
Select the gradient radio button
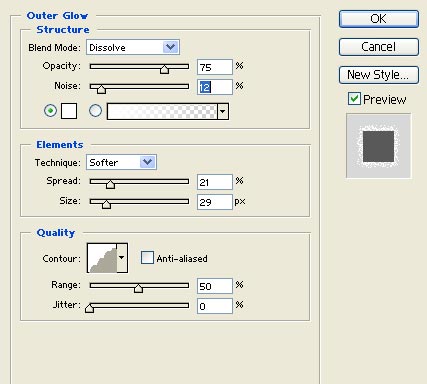pos(95,111)
